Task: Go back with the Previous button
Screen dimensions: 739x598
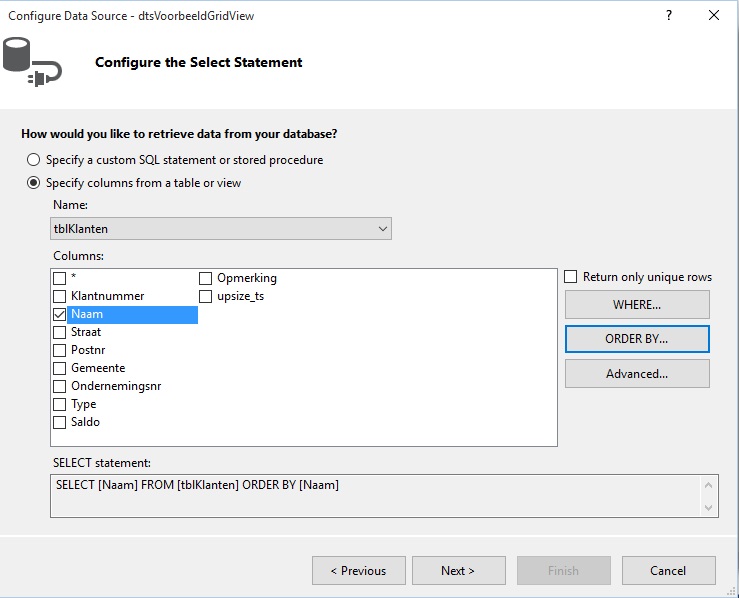Action: tap(359, 571)
